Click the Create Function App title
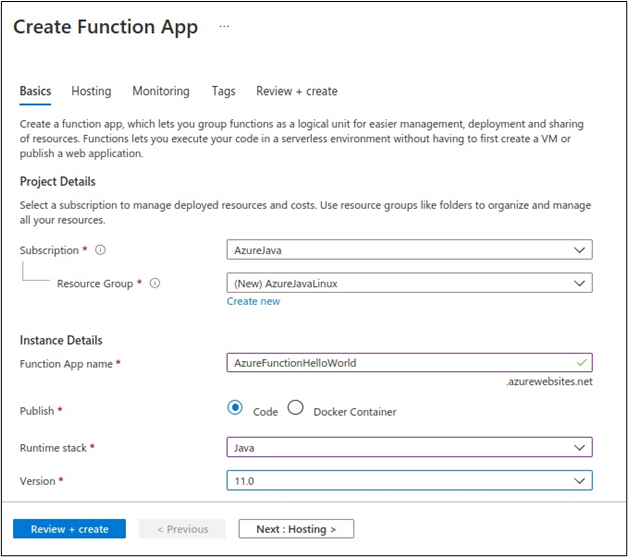Viewport: 628px width, 557px height. pyautogui.click(x=105, y=27)
